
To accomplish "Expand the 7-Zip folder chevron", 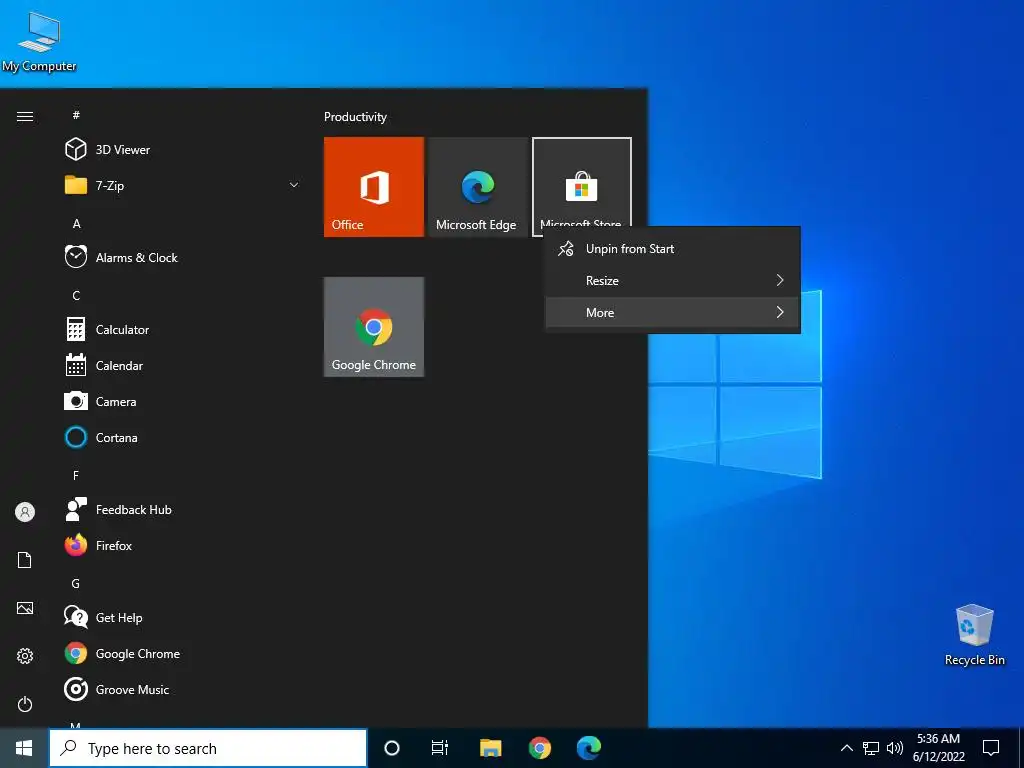I will click(x=294, y=185).
